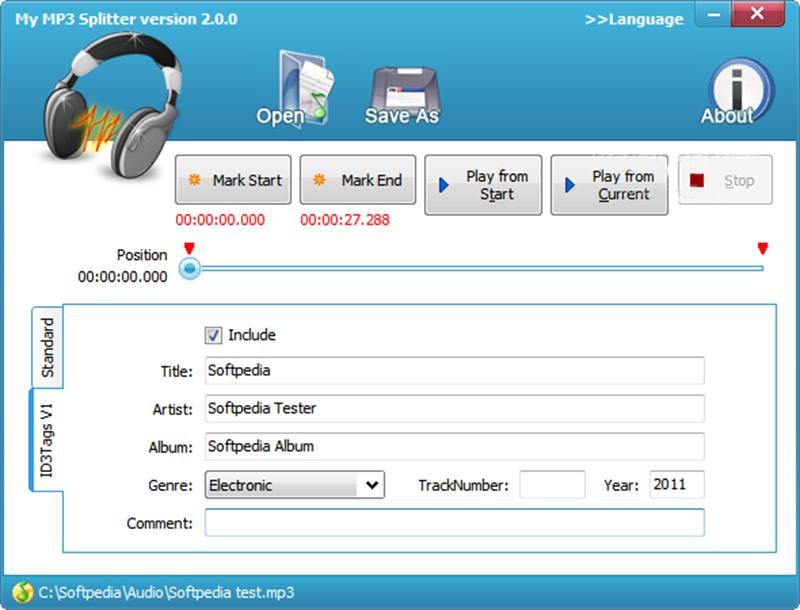Click the end time 00:00:27.288

[345, 220]
